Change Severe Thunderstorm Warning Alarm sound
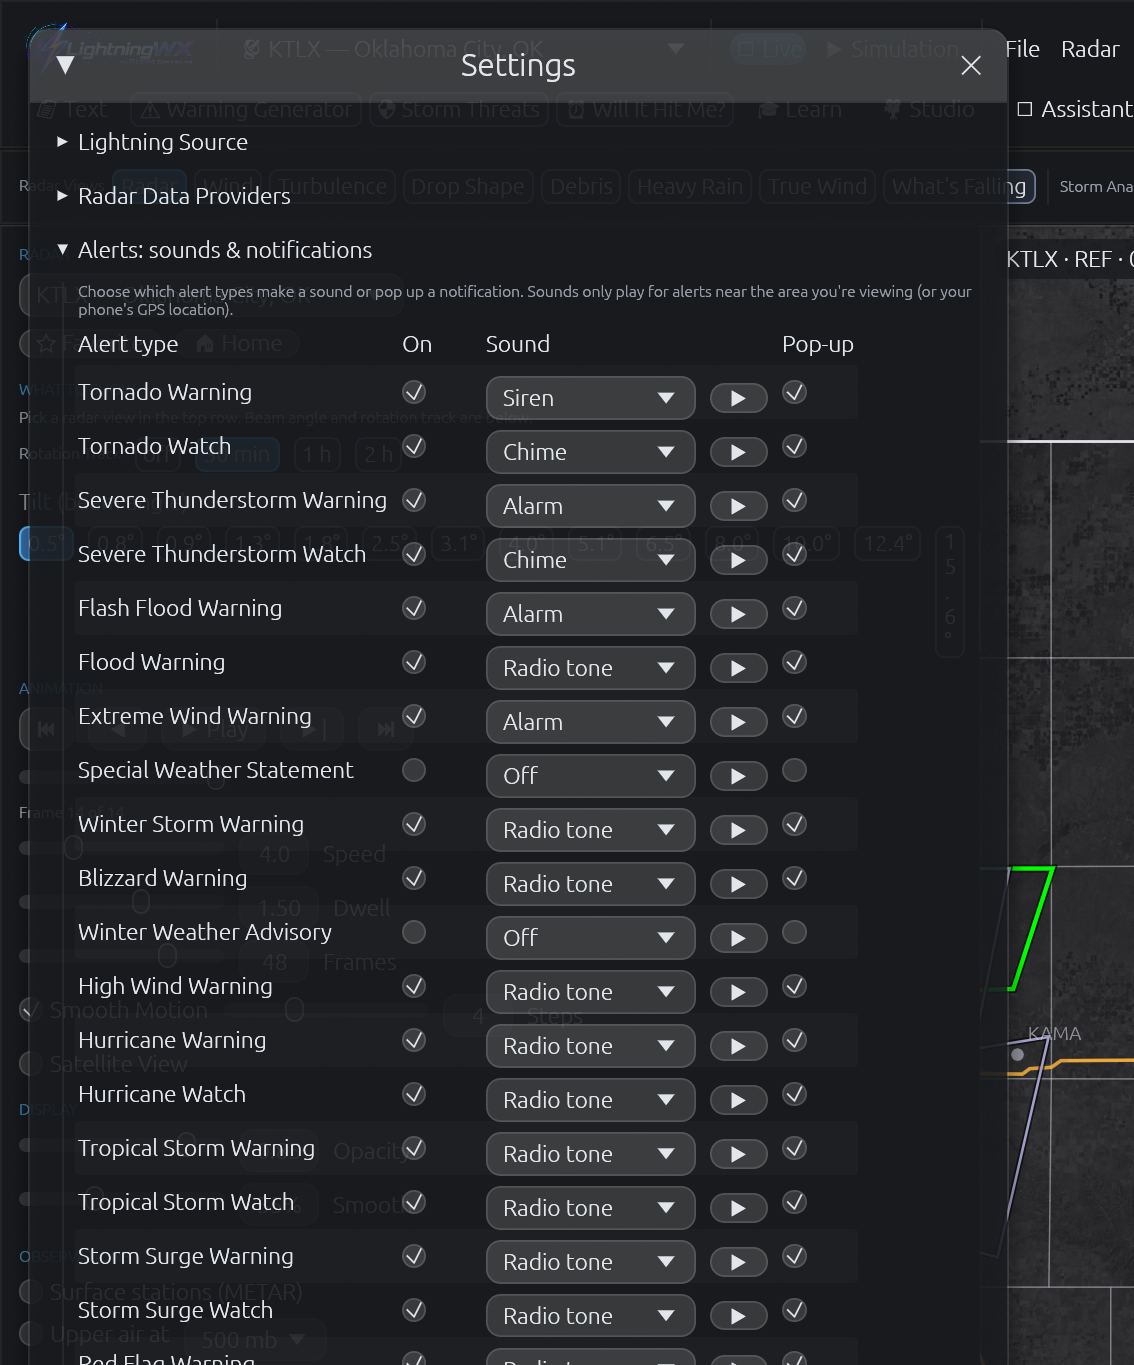The width and height of the screenshot is (1134, 1365). pos(590,506)
